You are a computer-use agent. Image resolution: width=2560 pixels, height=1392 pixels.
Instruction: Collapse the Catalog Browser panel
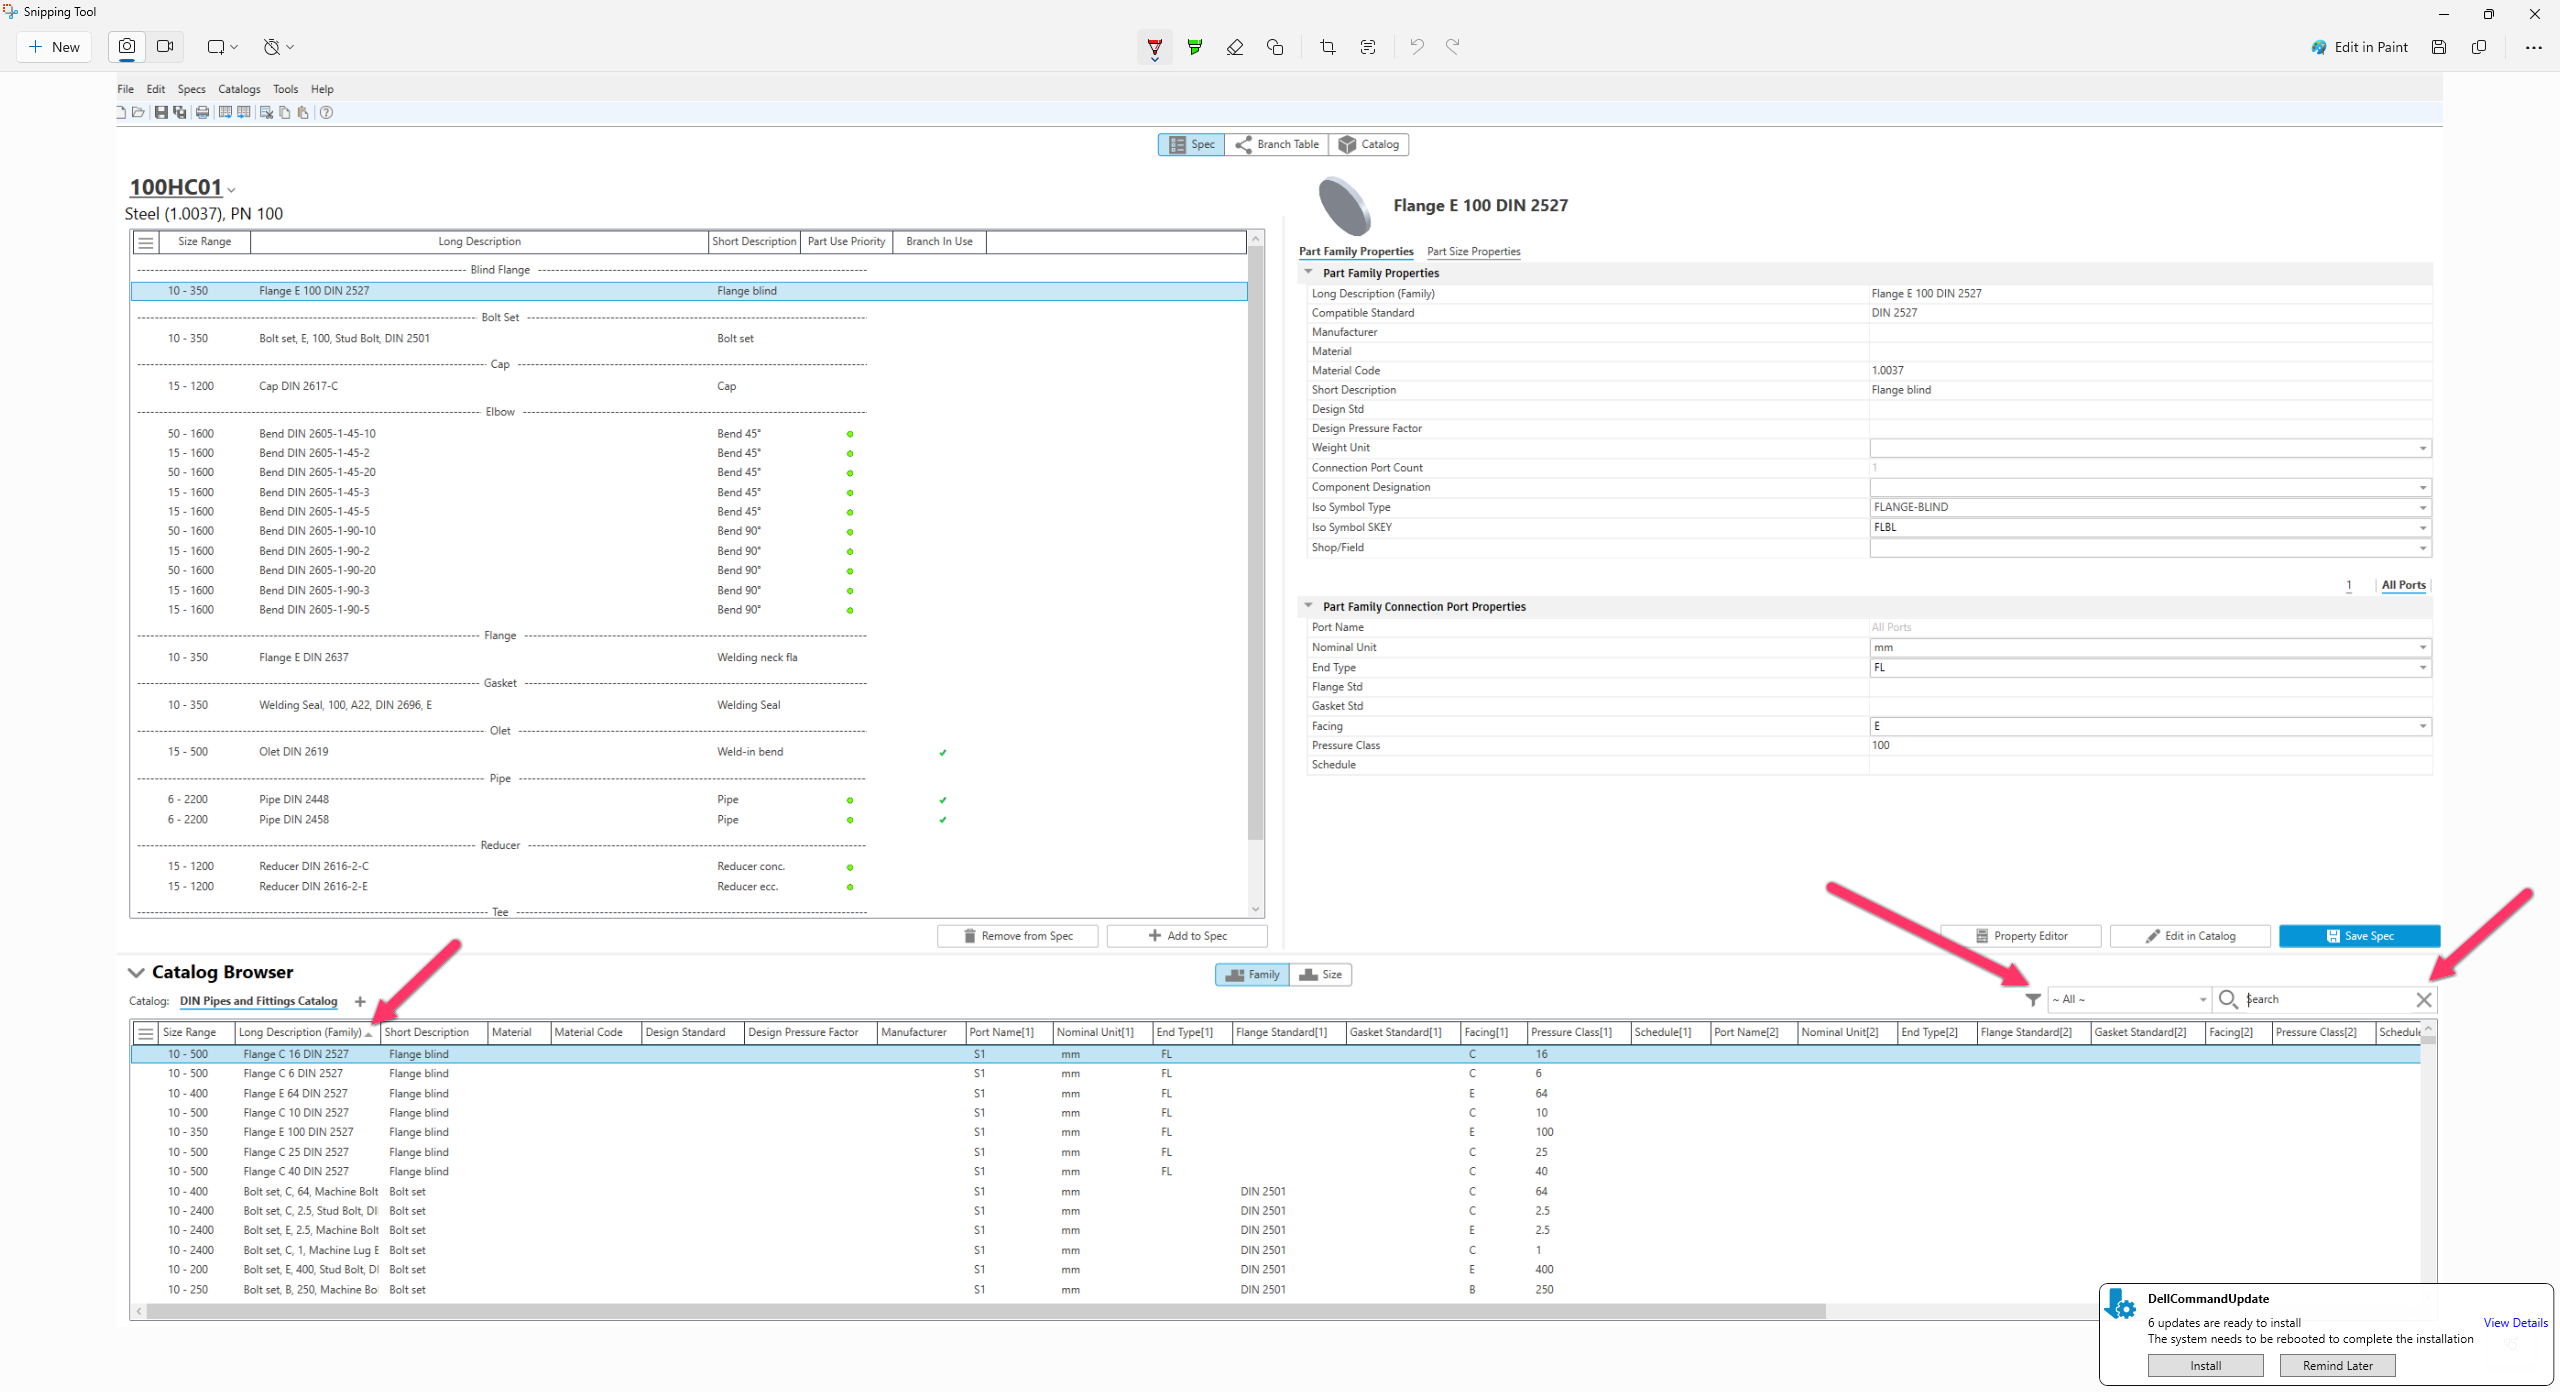(136, 972)
